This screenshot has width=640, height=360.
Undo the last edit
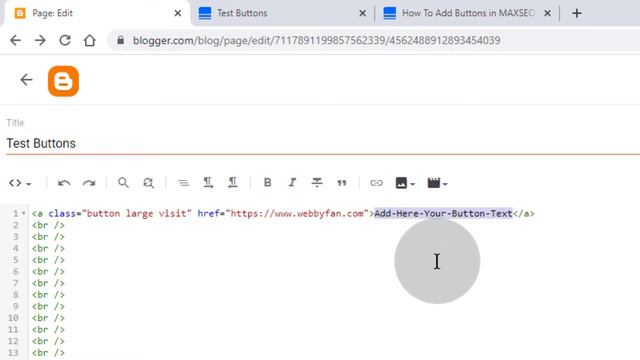tap(64, 183)
